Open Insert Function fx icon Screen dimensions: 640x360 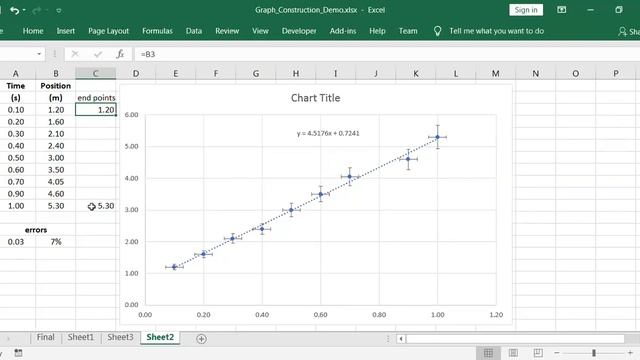[120, 54]
